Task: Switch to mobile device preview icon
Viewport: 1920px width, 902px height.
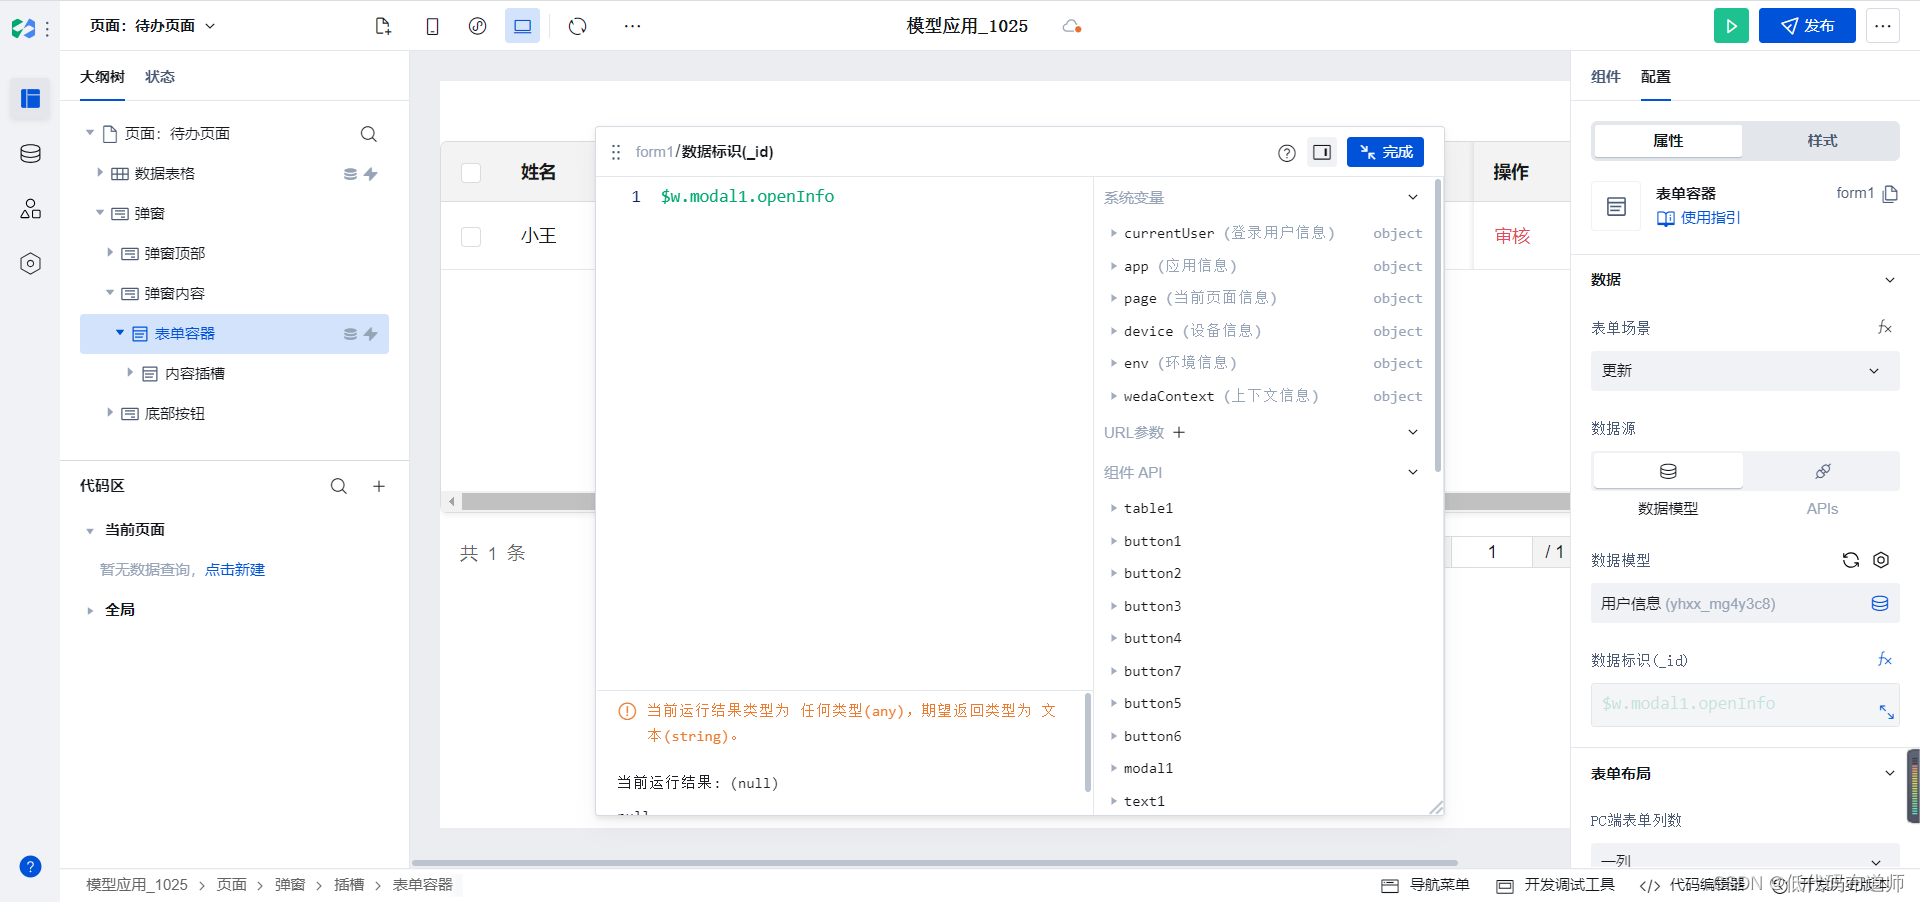Action: tap(432, 26)
